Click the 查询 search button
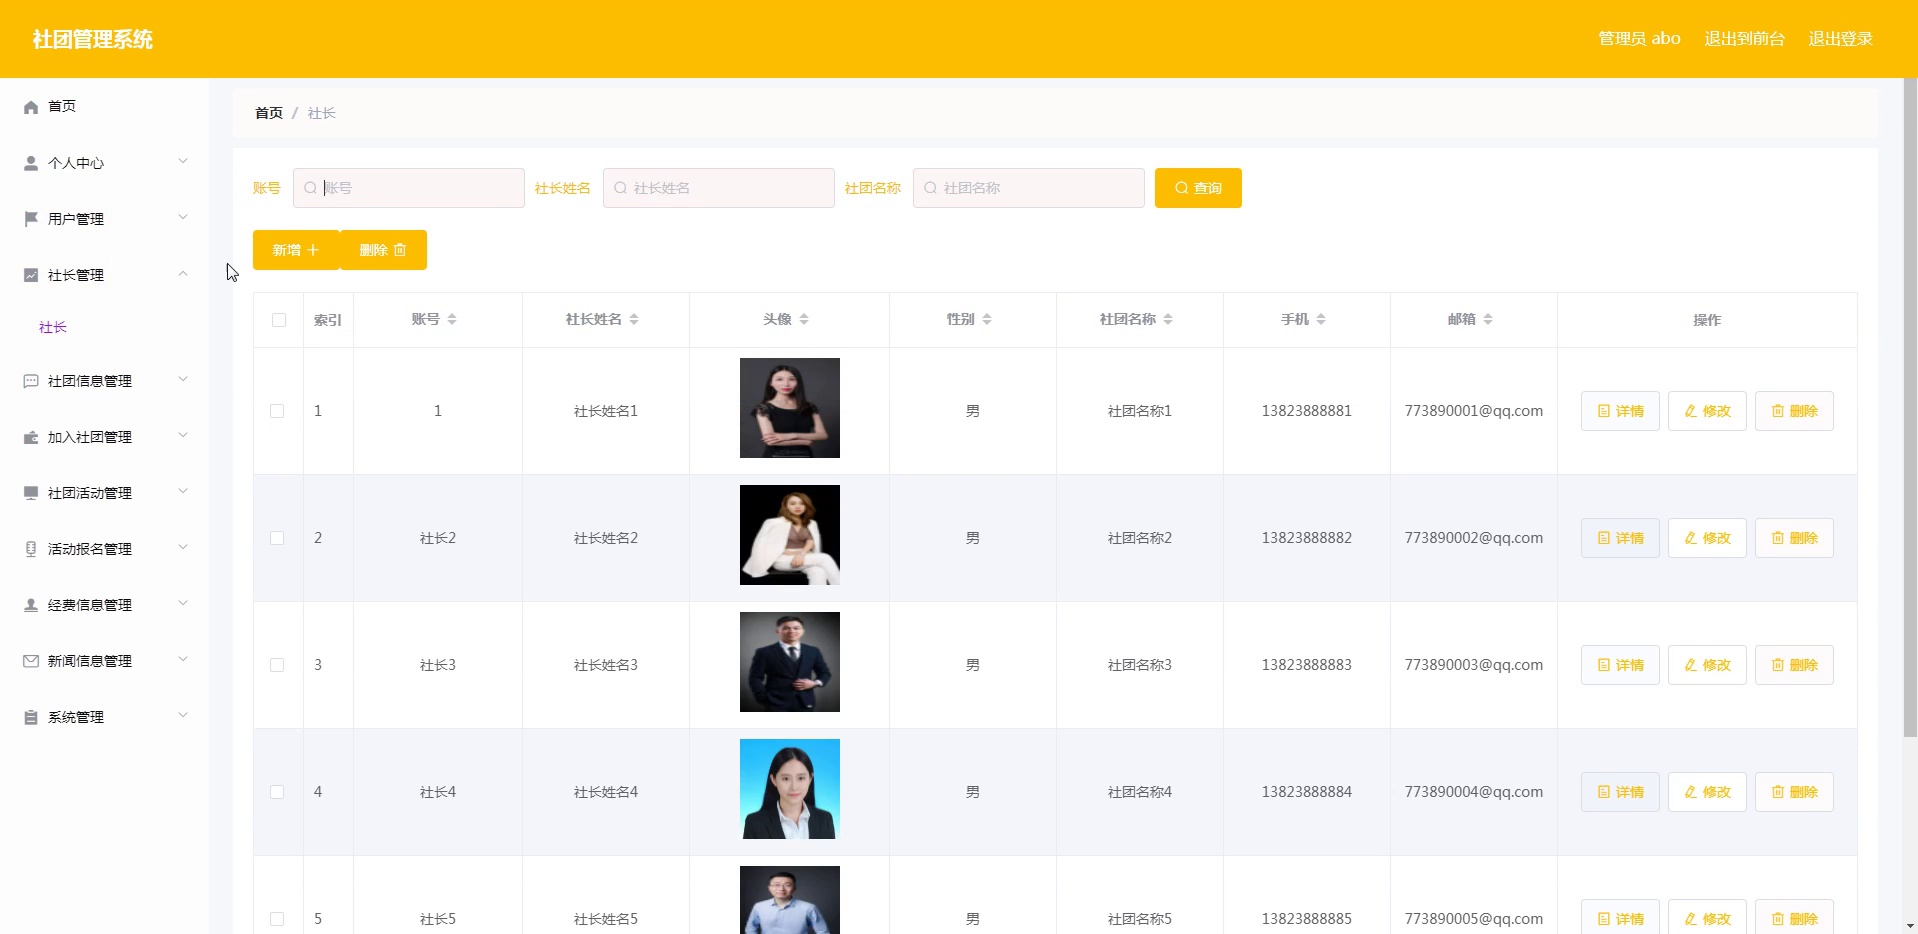This screenshot has width=1918, height=934. [x=1198, y=188]
